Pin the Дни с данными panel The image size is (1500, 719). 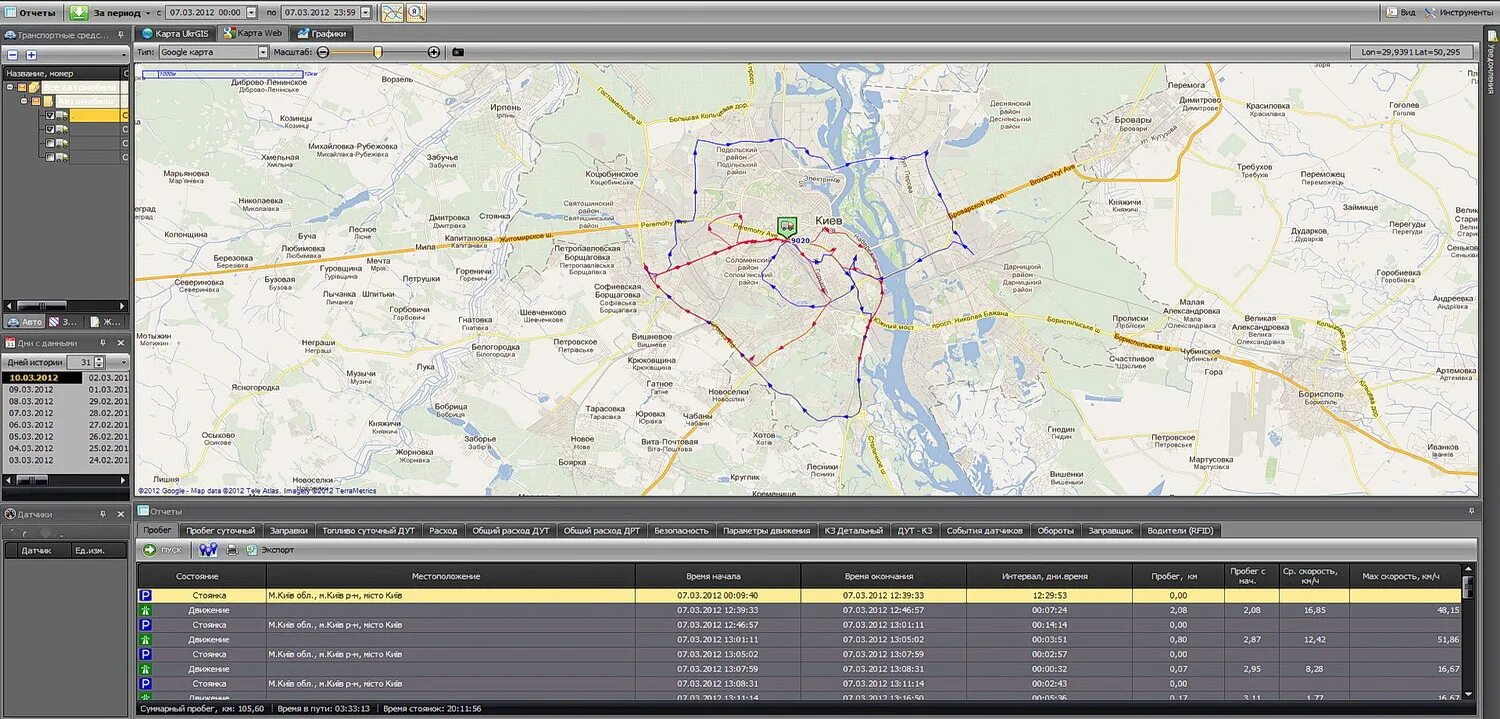pos(104,343)
